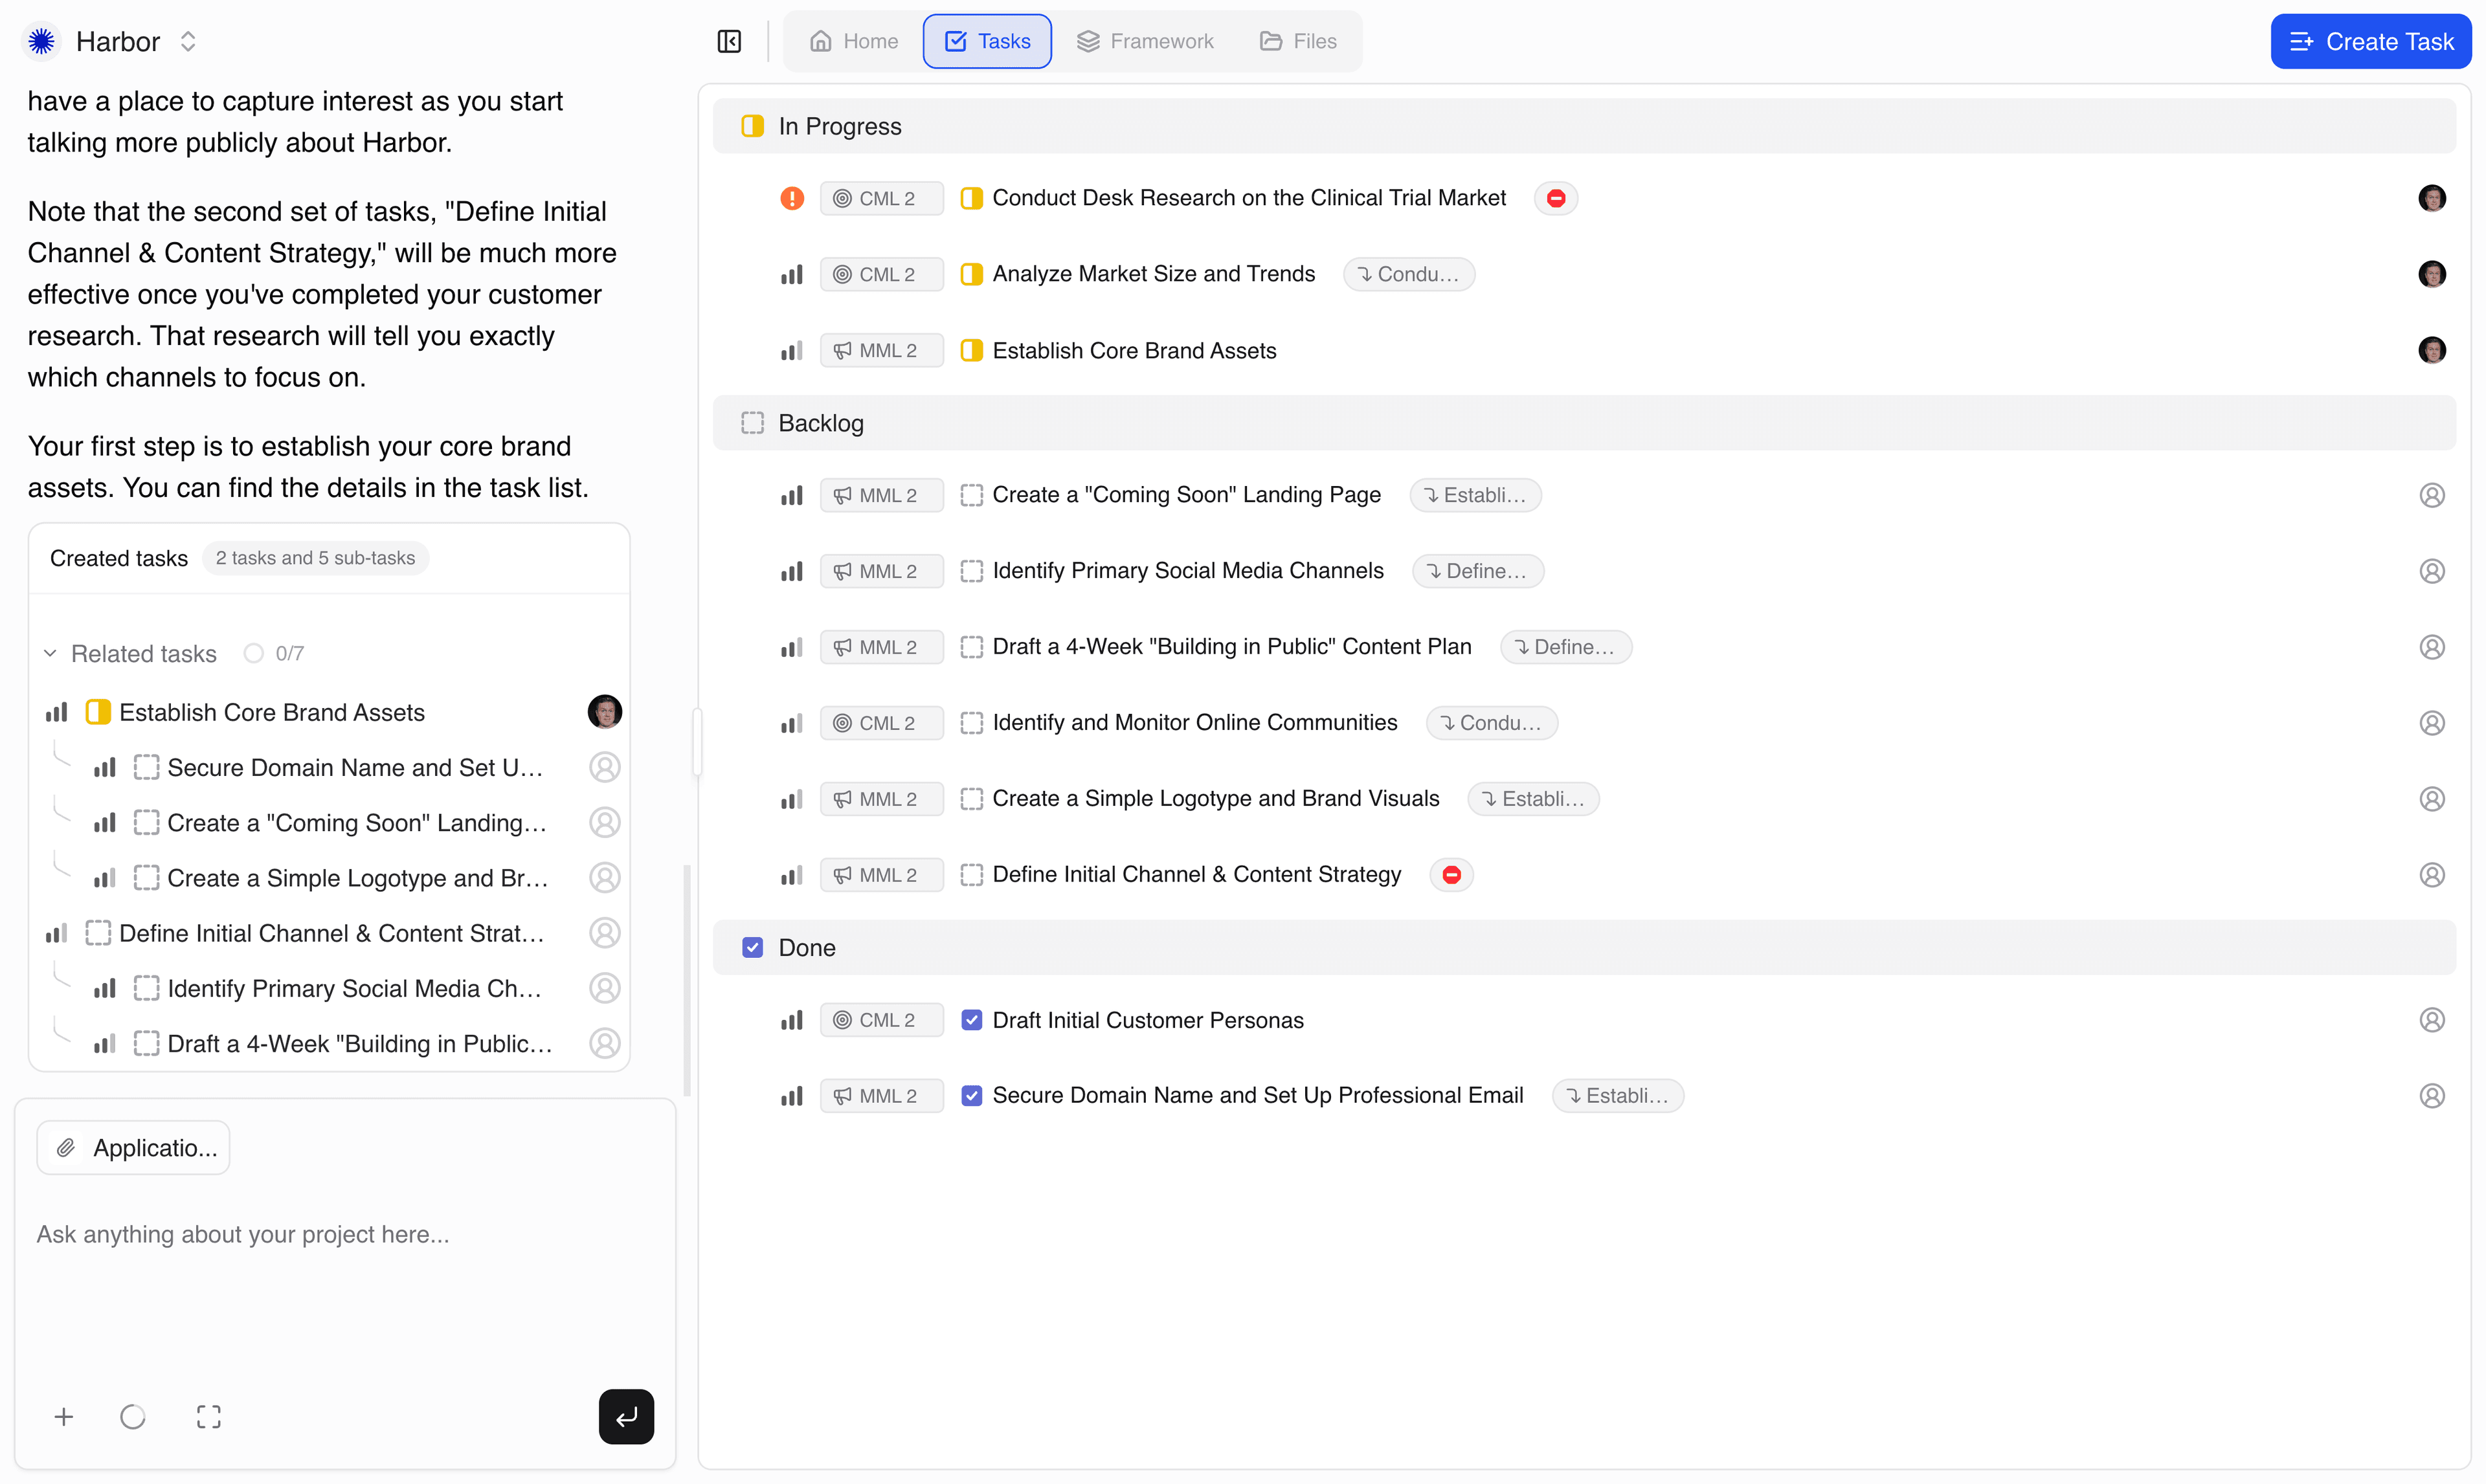Toggle the Done section checkbox

pyautogui.click(x=752, y=947)
